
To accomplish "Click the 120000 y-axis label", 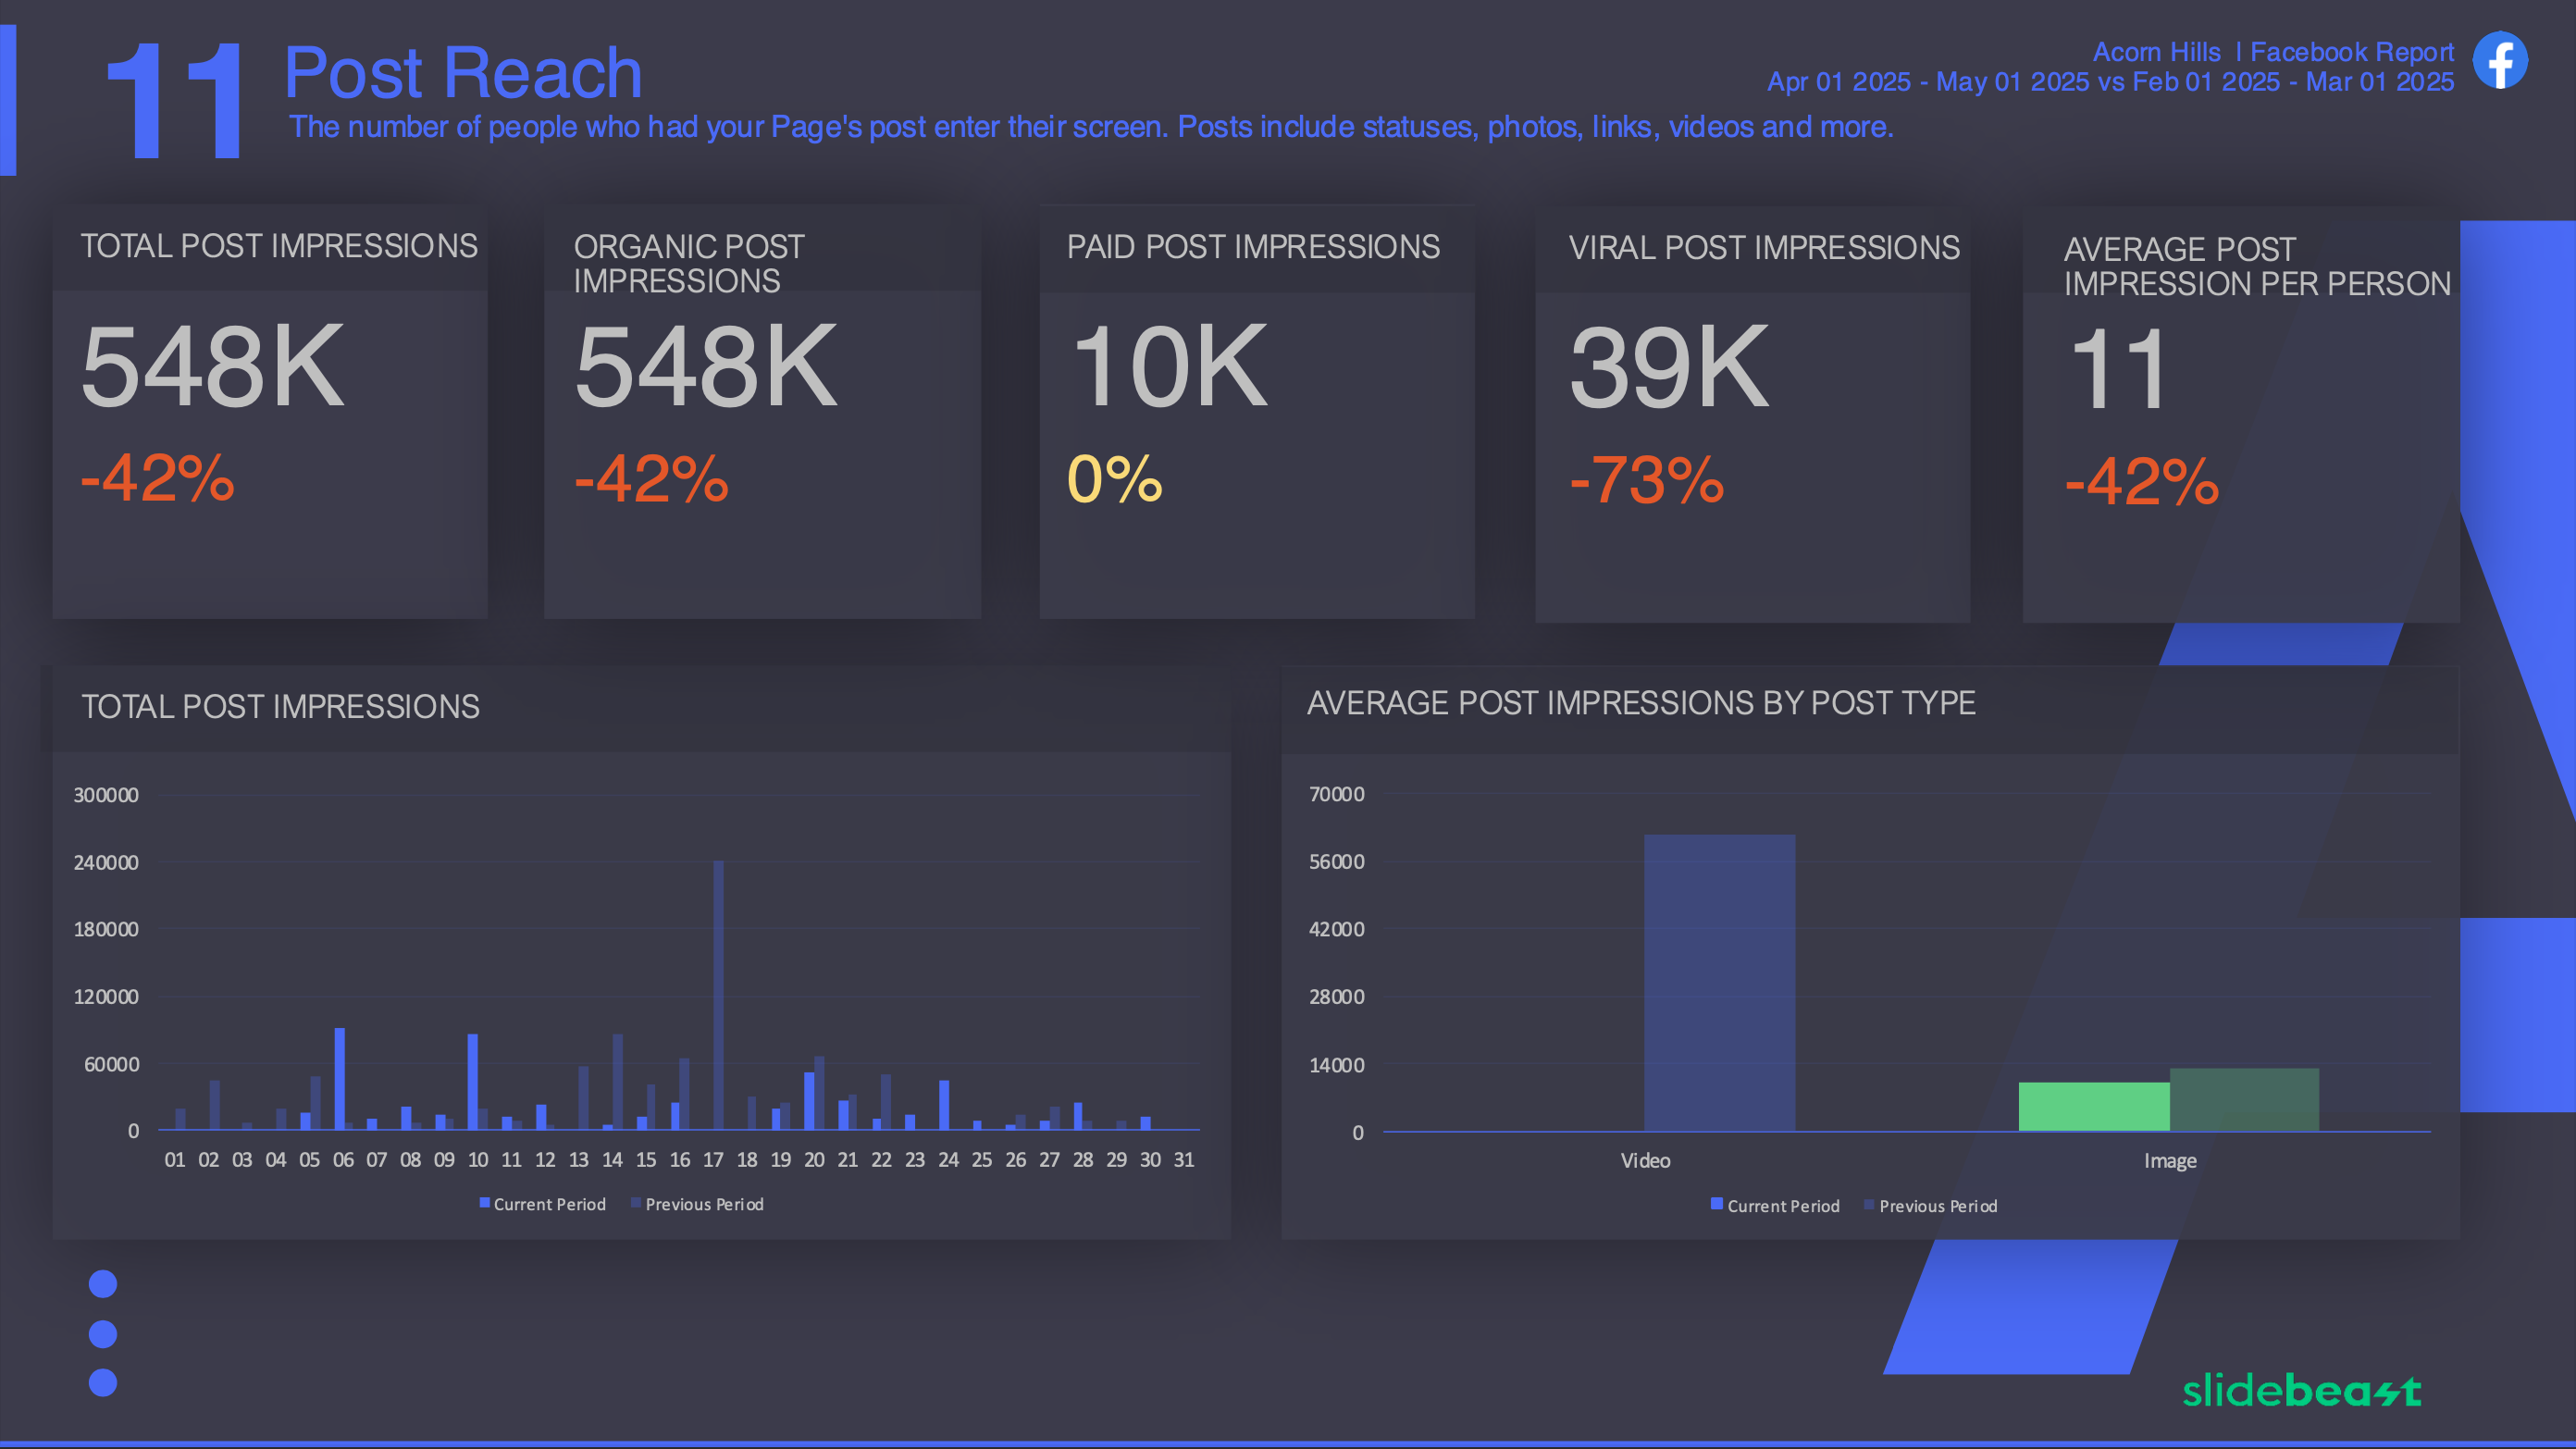I will click(106, 997).
